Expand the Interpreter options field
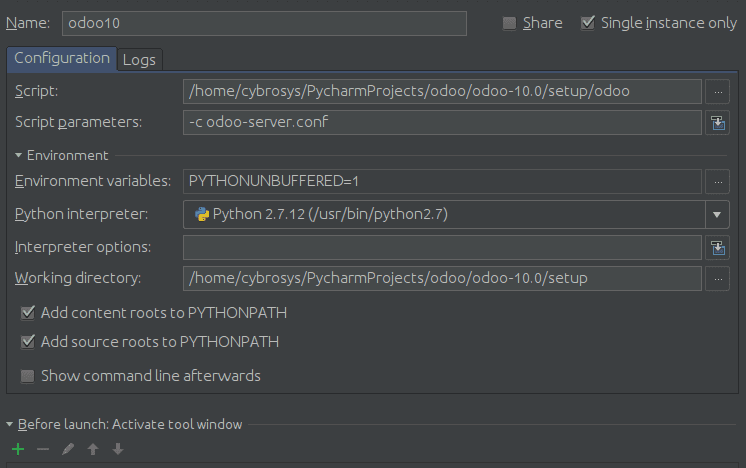The image size is (746, 468). [x=717, y=247]
